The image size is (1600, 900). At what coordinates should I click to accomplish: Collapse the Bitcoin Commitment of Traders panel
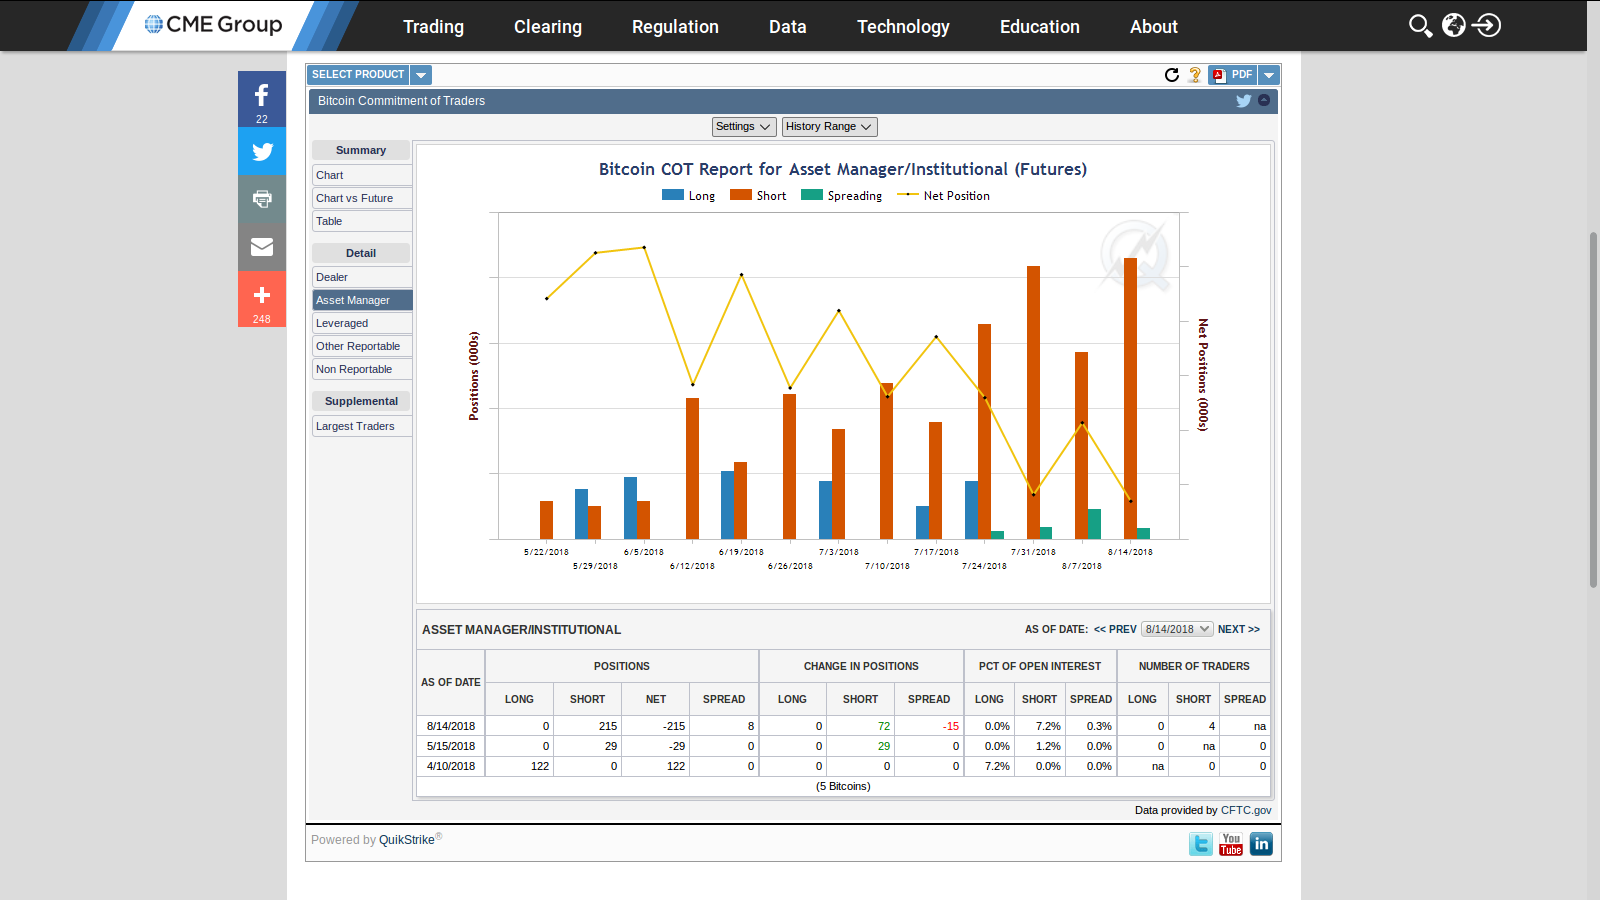point(1264,100)
